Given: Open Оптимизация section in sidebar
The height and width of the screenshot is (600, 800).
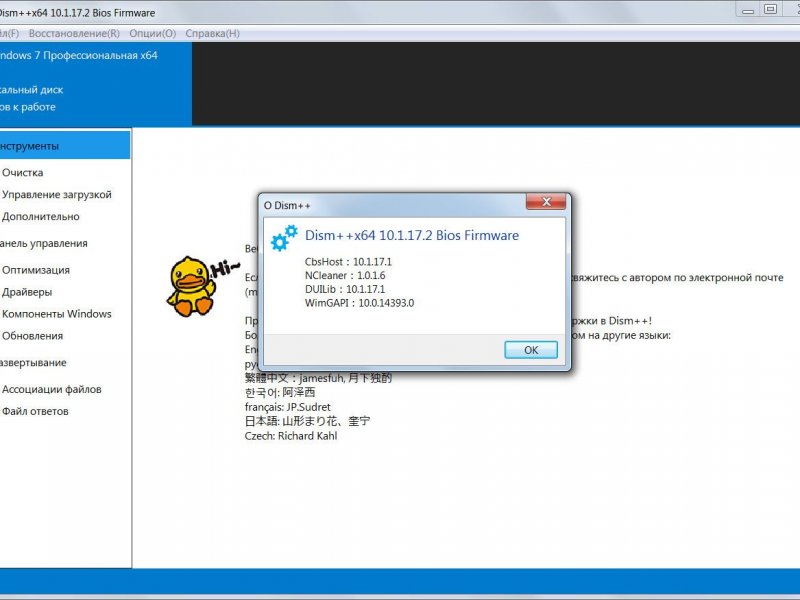Looking at the screenshot, I should [36, 270].
